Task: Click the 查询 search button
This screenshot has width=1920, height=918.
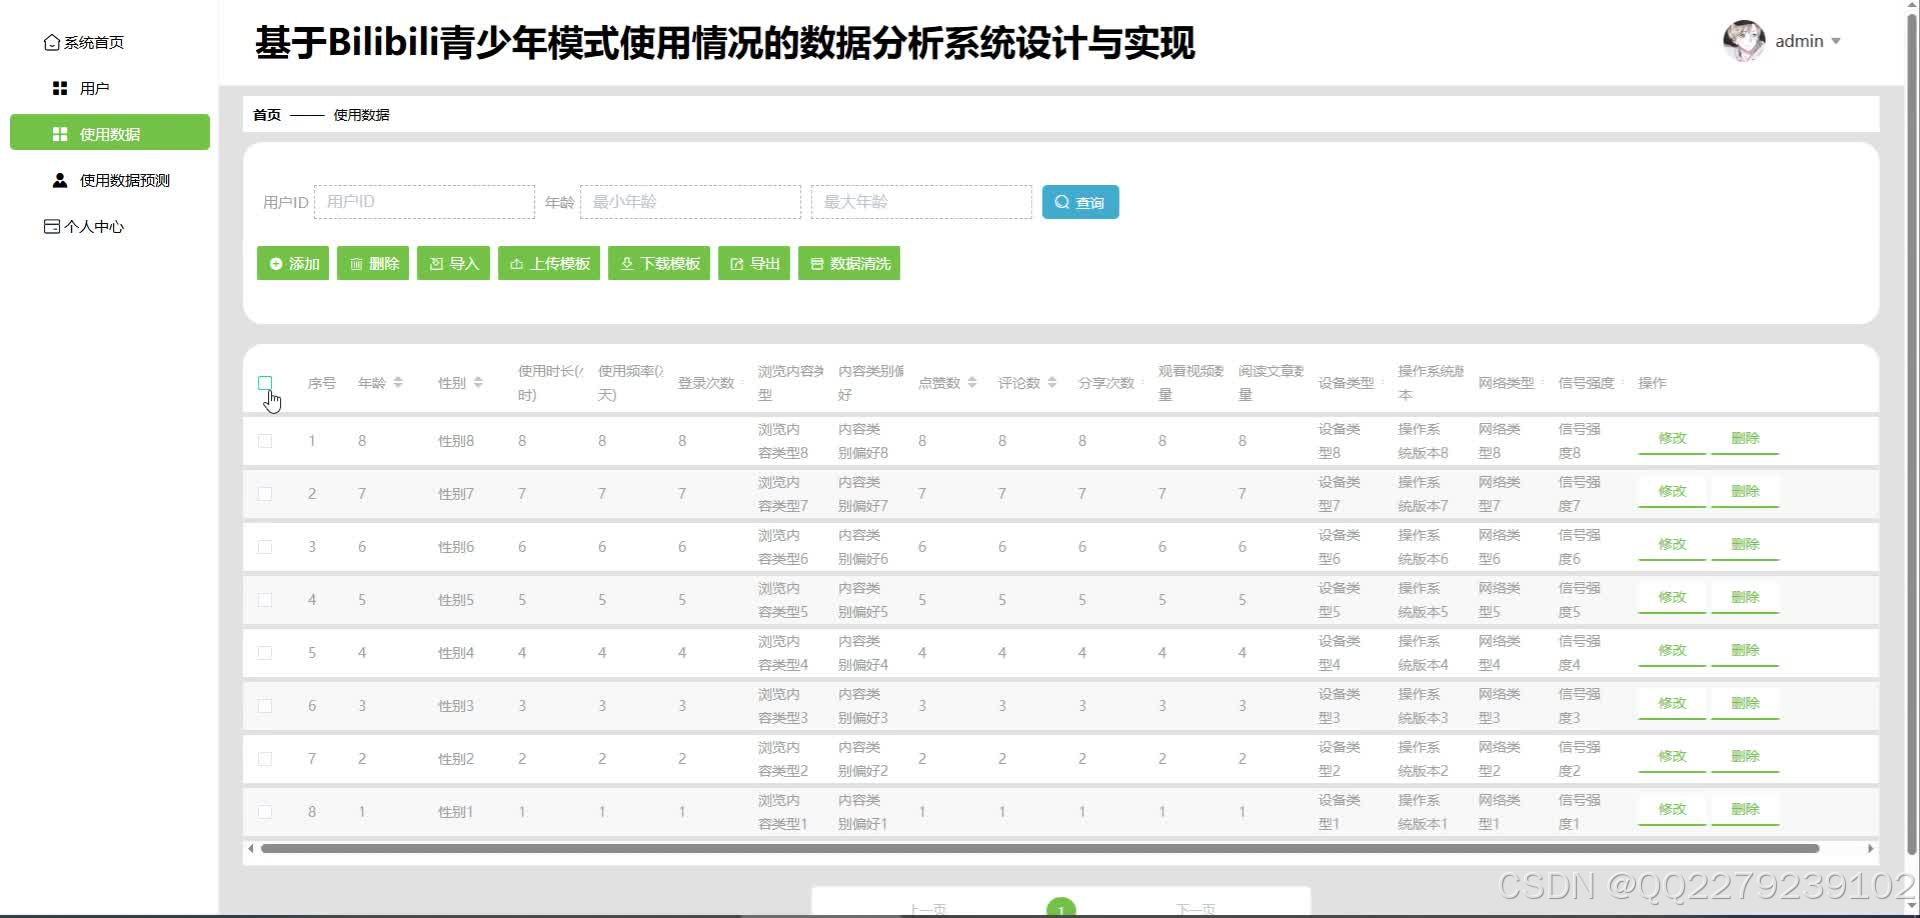Action: coord(1079,201)
